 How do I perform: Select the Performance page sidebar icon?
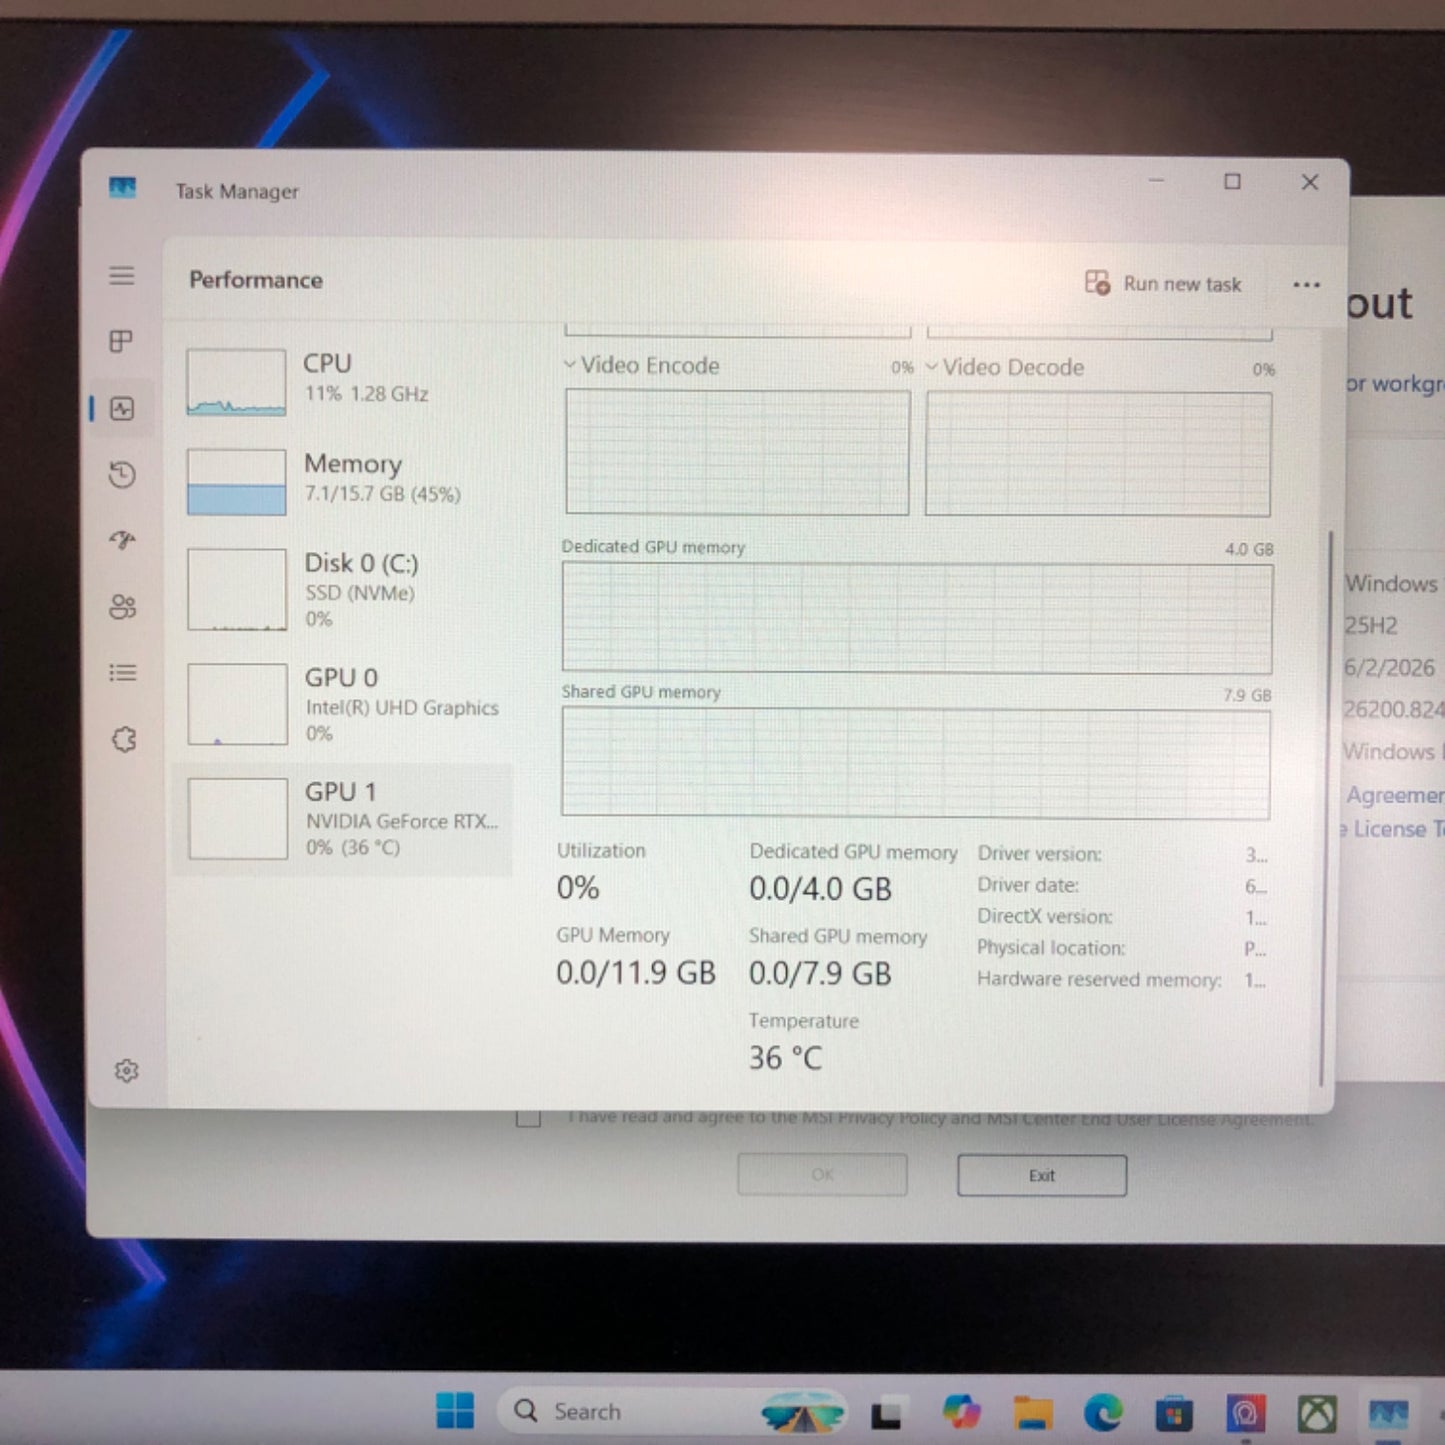pos(122,408)
